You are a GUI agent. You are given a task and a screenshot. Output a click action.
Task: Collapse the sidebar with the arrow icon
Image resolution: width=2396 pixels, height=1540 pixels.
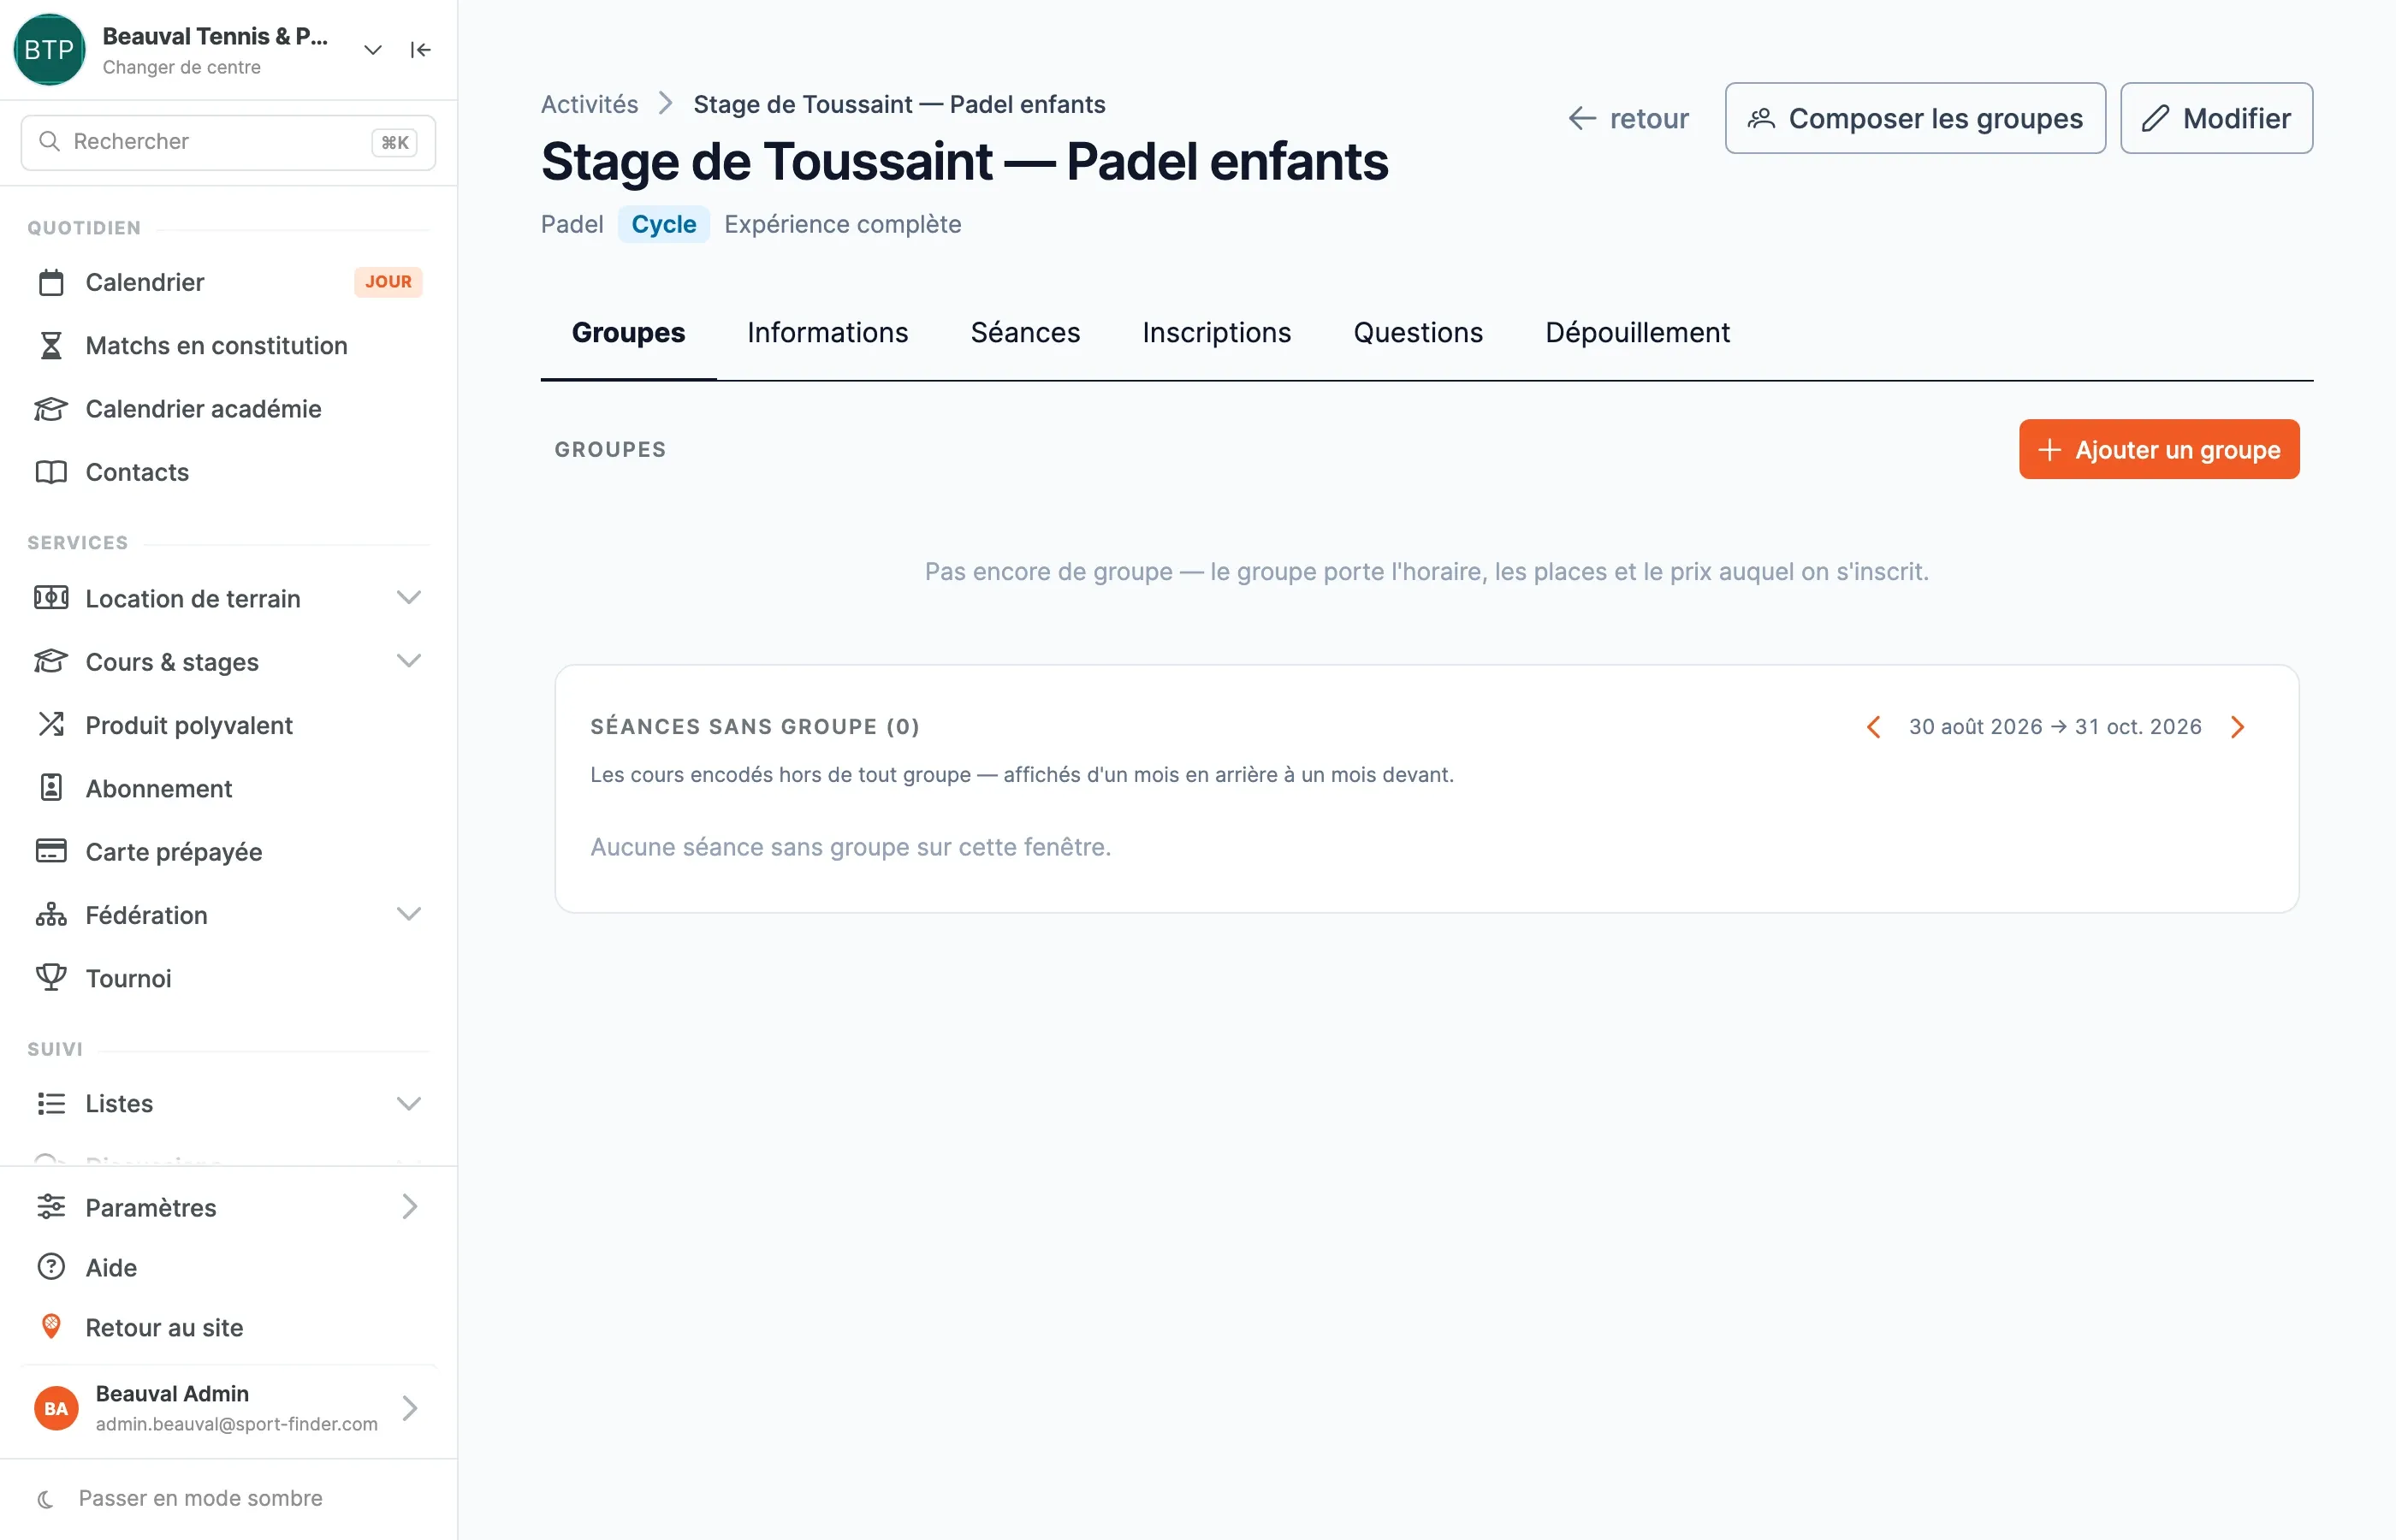[421, 50]
